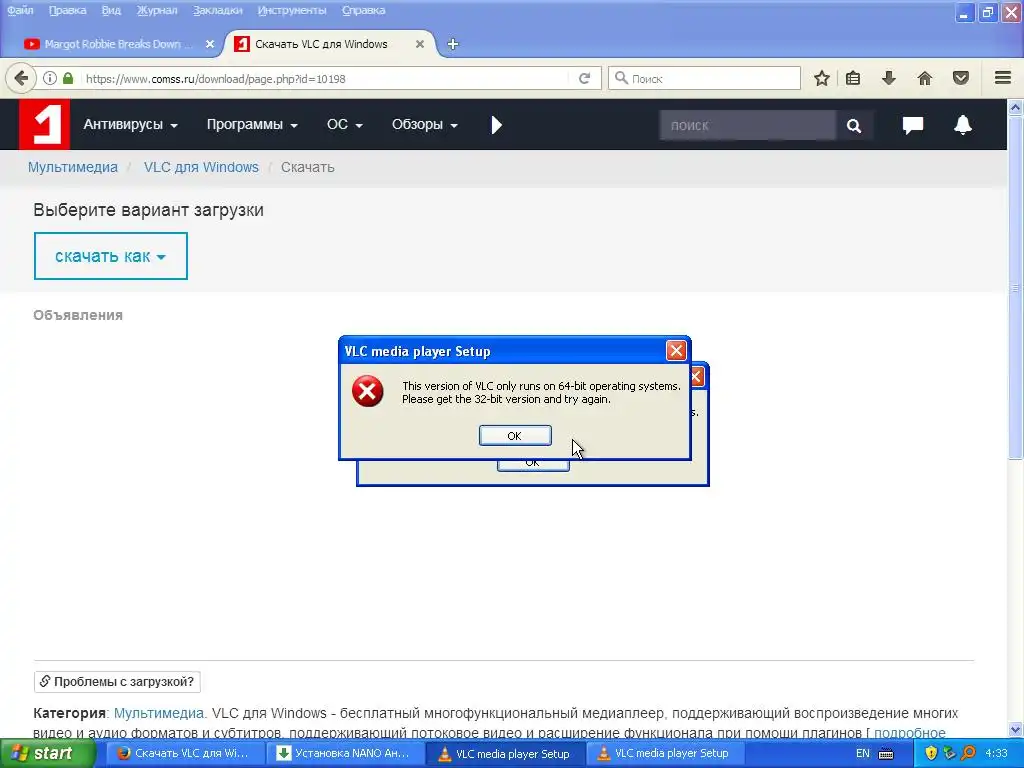Click the vertical page scrollbar thumb
The width and height of the screenshot is (1024, 768).
(x=1015, y=287)
